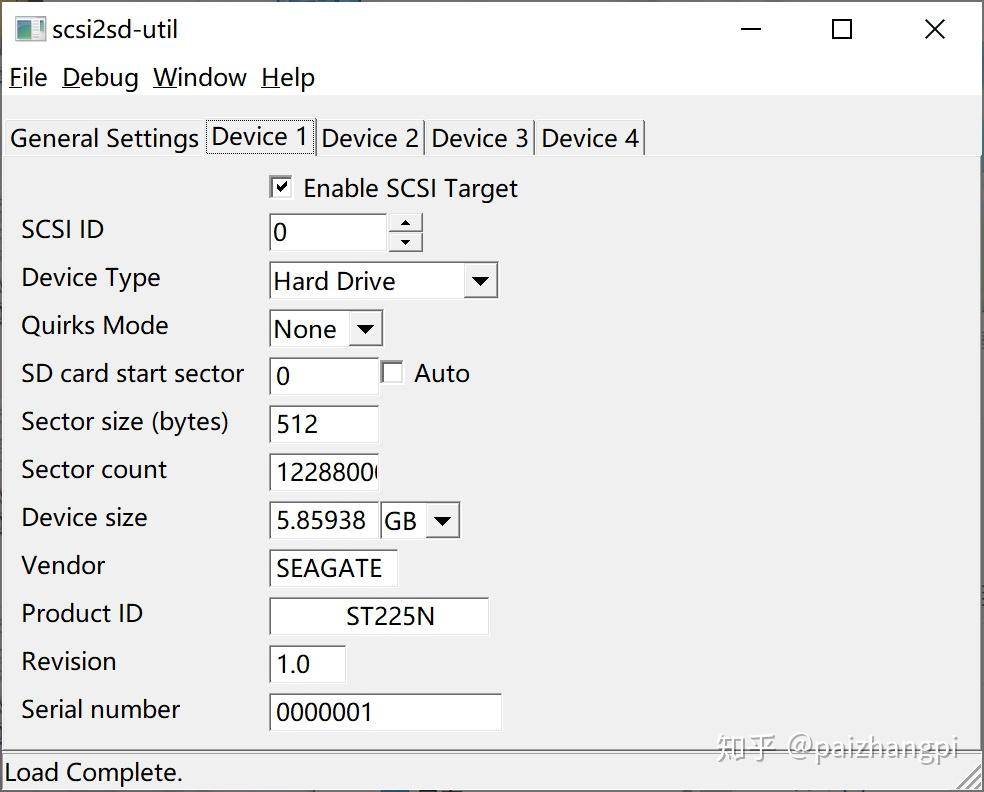
Task: Open the Debug menu
Action: point(100,77)
